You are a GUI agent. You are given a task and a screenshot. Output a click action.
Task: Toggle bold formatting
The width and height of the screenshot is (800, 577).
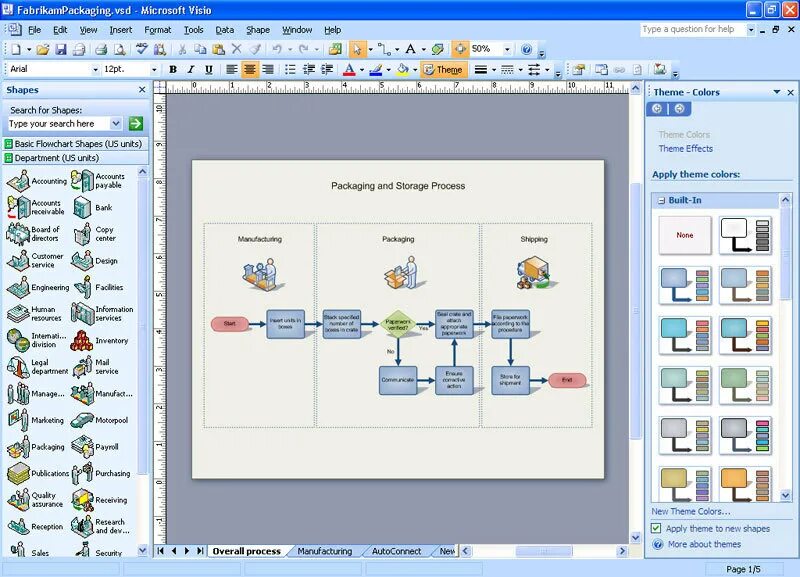tap(171, 69)
